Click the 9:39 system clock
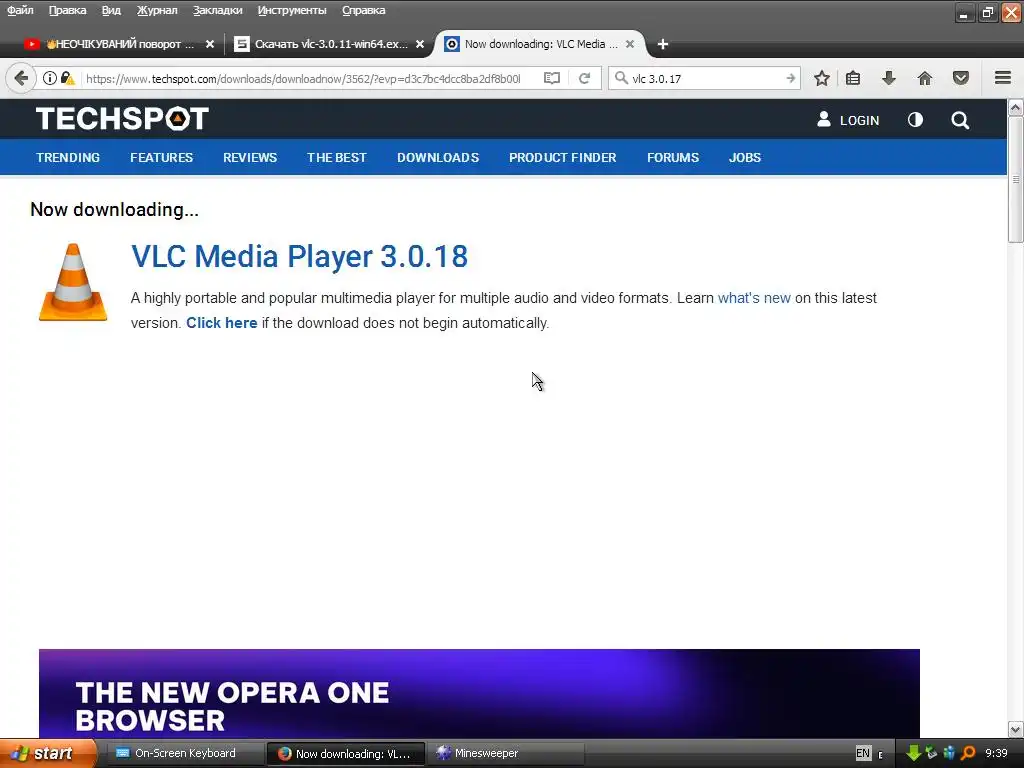The height and width of the screenshot is (768, 1024). [x=996, y=753]
